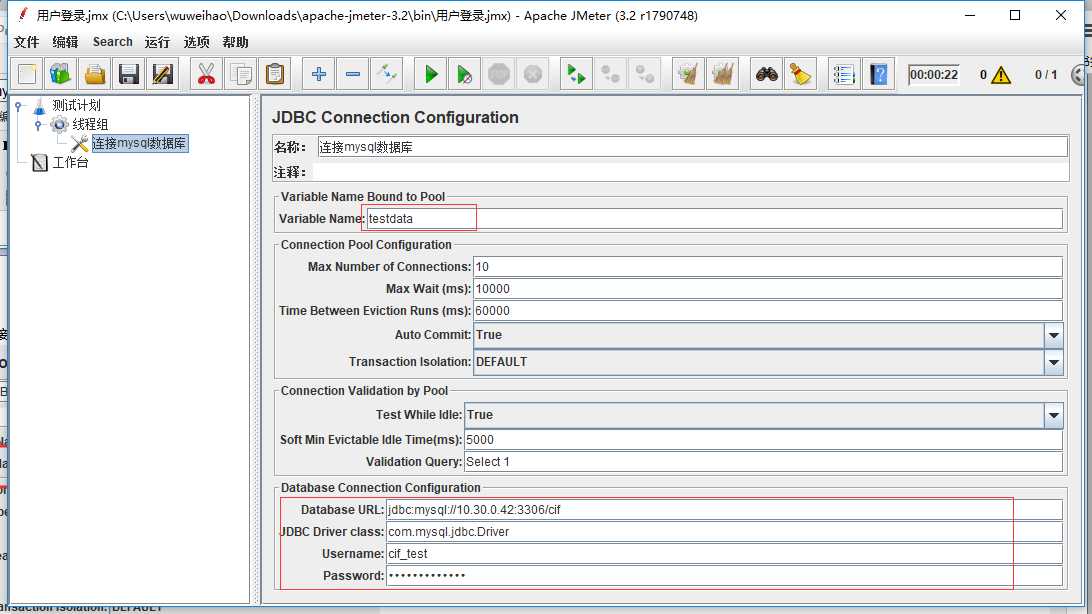The height and width of the screenshot is (614, 1092).
Task: Open the Function Helper list icon
Action: 843,74
